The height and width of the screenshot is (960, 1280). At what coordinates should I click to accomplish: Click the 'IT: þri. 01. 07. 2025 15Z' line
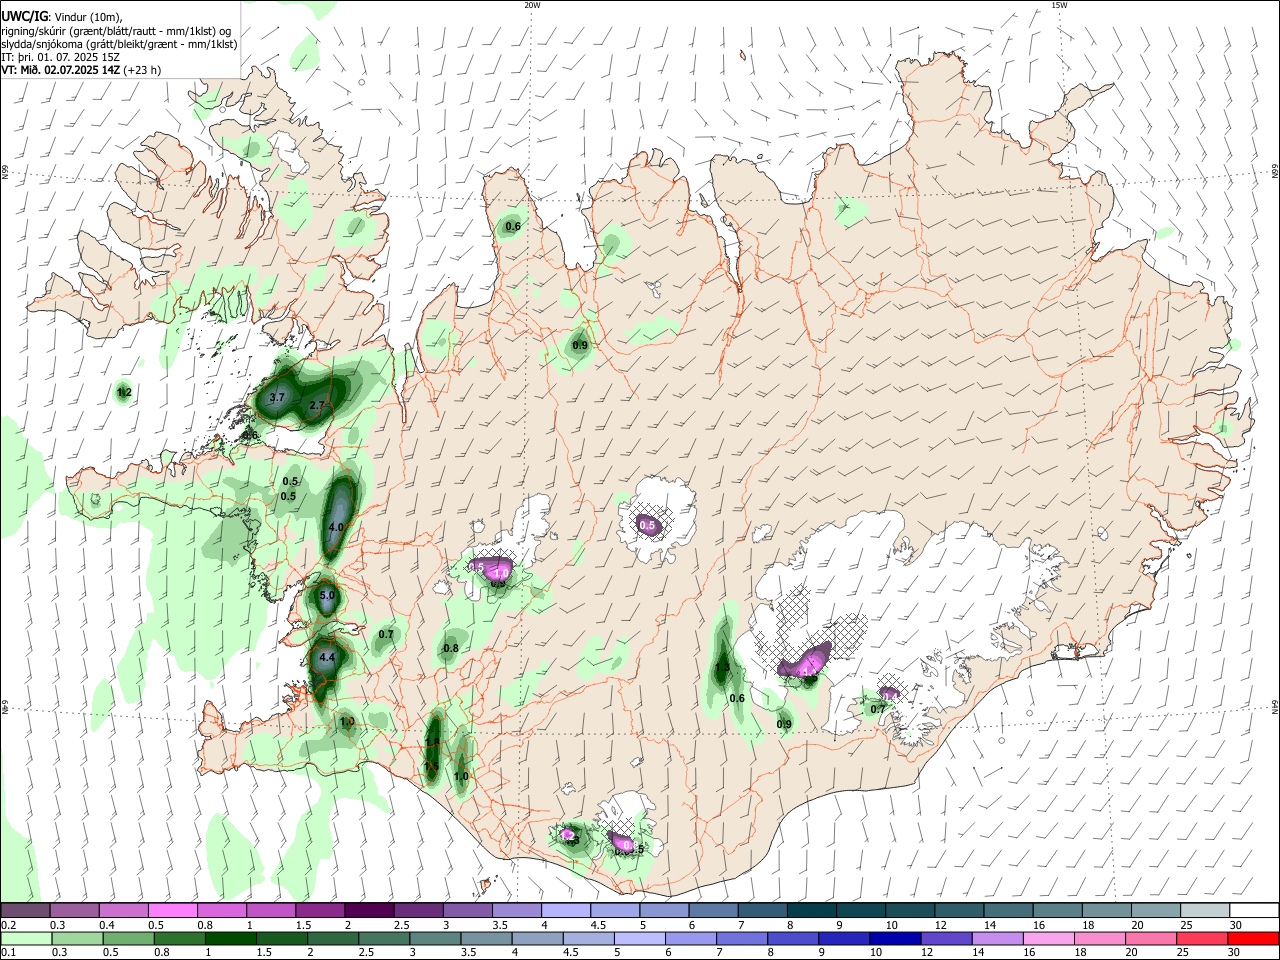(x=60, y=57)
